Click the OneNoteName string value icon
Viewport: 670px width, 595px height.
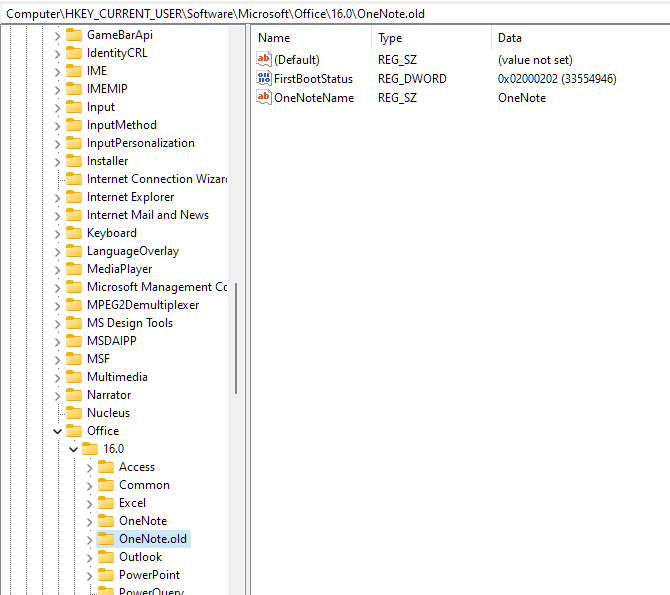264,97
